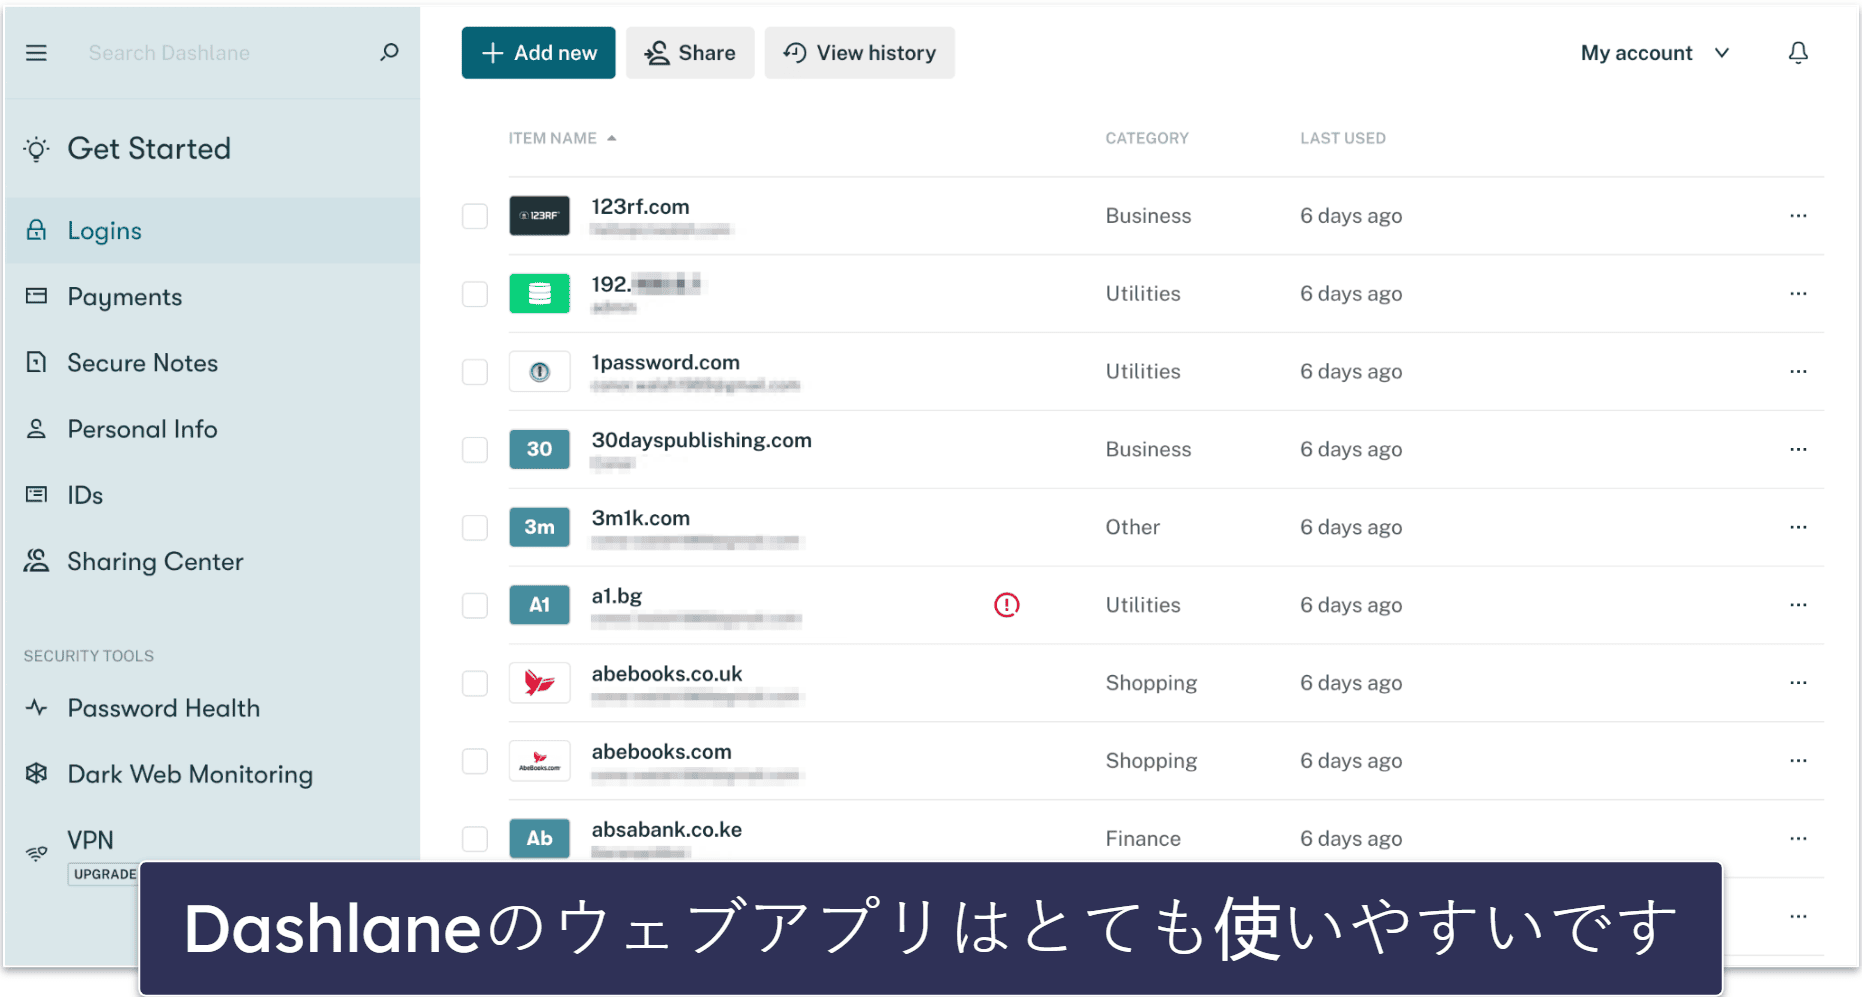1862x997 pixels.
Task: Click the A1 tile for a1.bg
Action: point(539,605)
